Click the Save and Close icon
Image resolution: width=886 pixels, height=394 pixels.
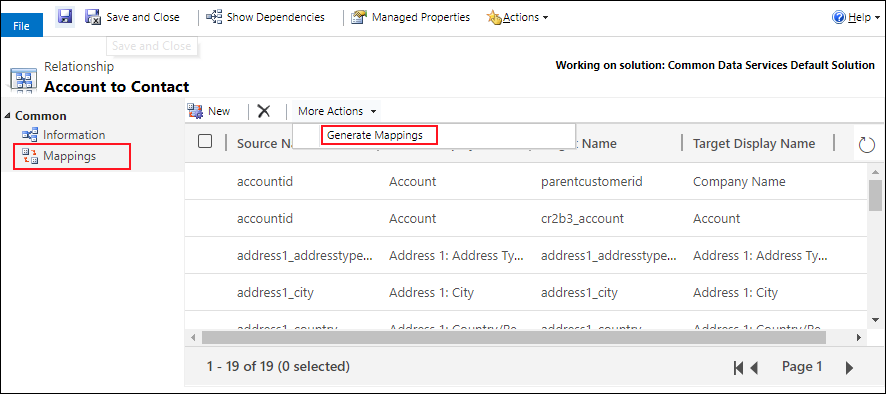[93, 18]
